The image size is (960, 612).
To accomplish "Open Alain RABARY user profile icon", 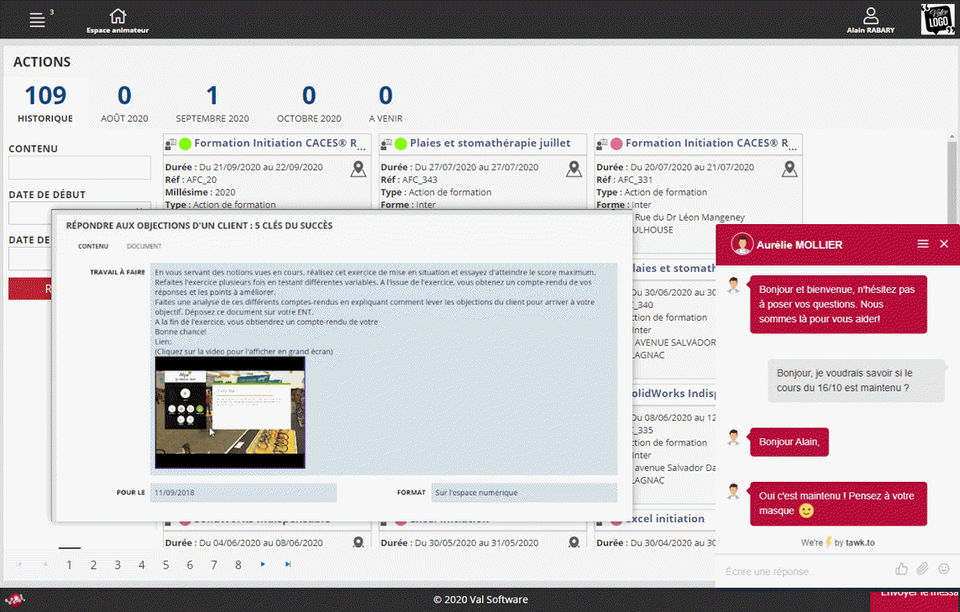I will tap(871, 16).
